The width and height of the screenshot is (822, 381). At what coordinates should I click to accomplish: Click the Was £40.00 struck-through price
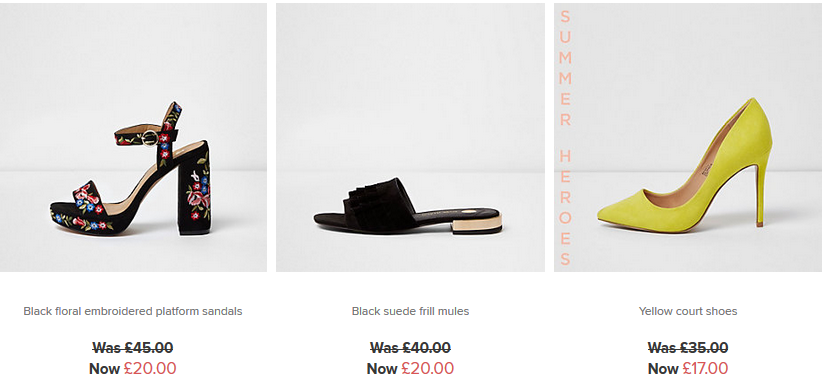point(410,347)
